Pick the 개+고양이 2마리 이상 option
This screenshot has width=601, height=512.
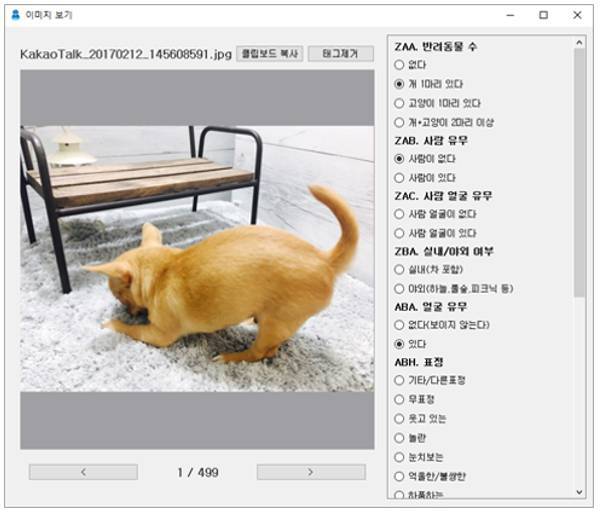(444, 122)
